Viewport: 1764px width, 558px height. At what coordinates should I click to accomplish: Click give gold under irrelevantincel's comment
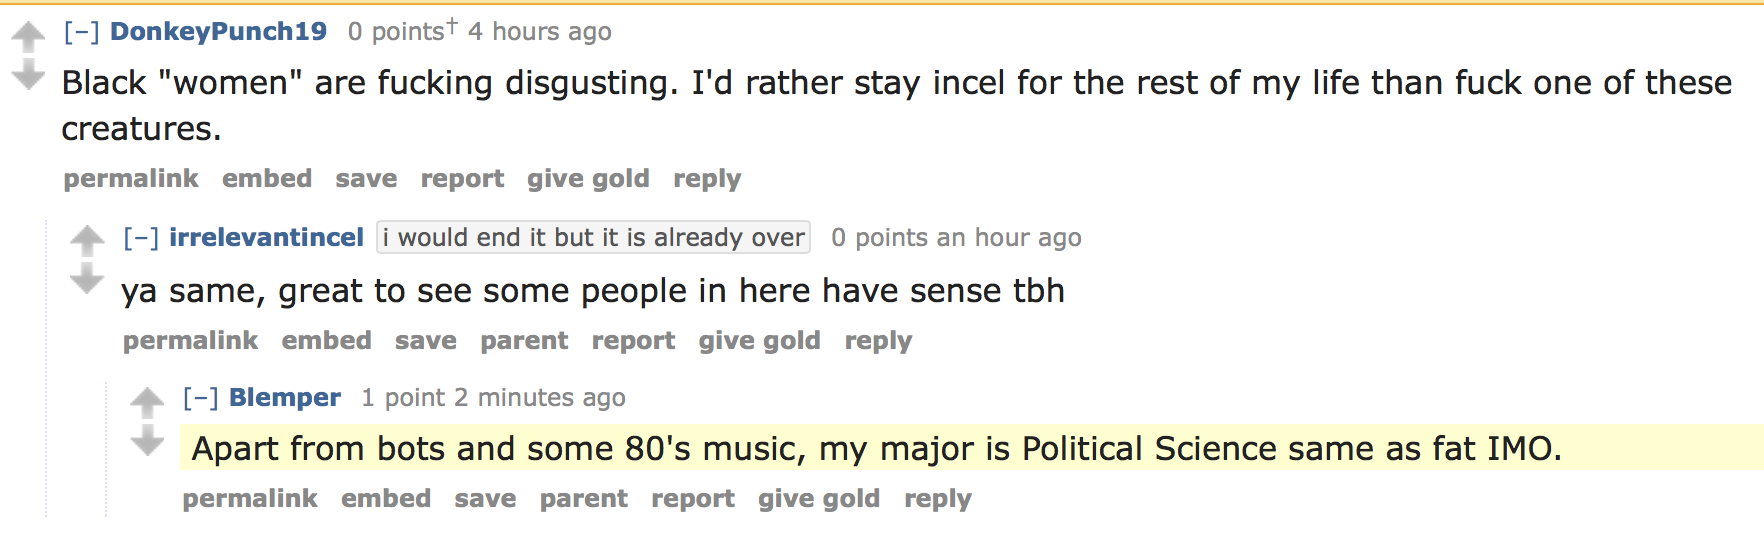[759, 341]
